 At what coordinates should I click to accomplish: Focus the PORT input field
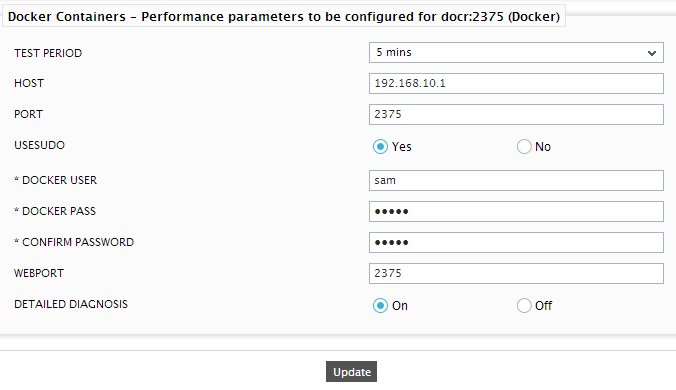(x=516, y=115)
